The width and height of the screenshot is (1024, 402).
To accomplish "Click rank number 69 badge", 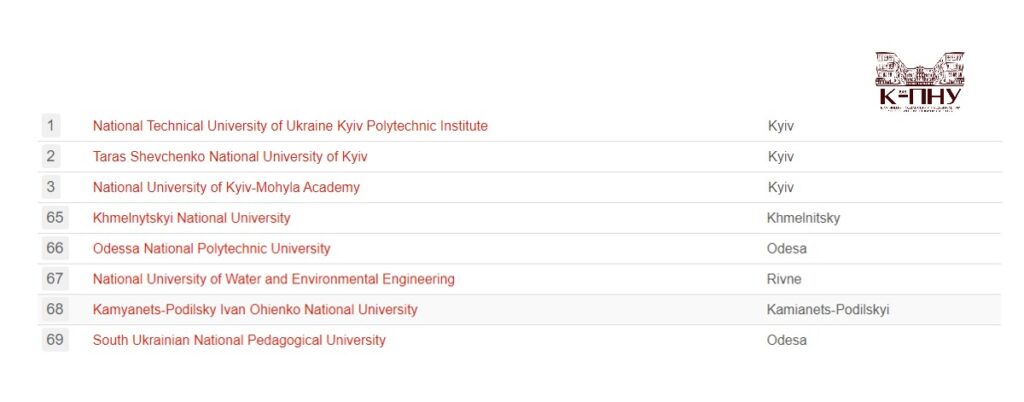I will 54,340.
